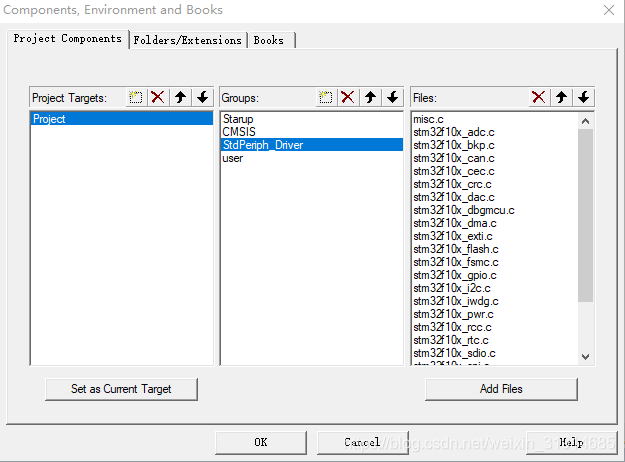Select file stm32f10x_sdio.c
The height and width of the screenshot is (462, 625).
495,353
